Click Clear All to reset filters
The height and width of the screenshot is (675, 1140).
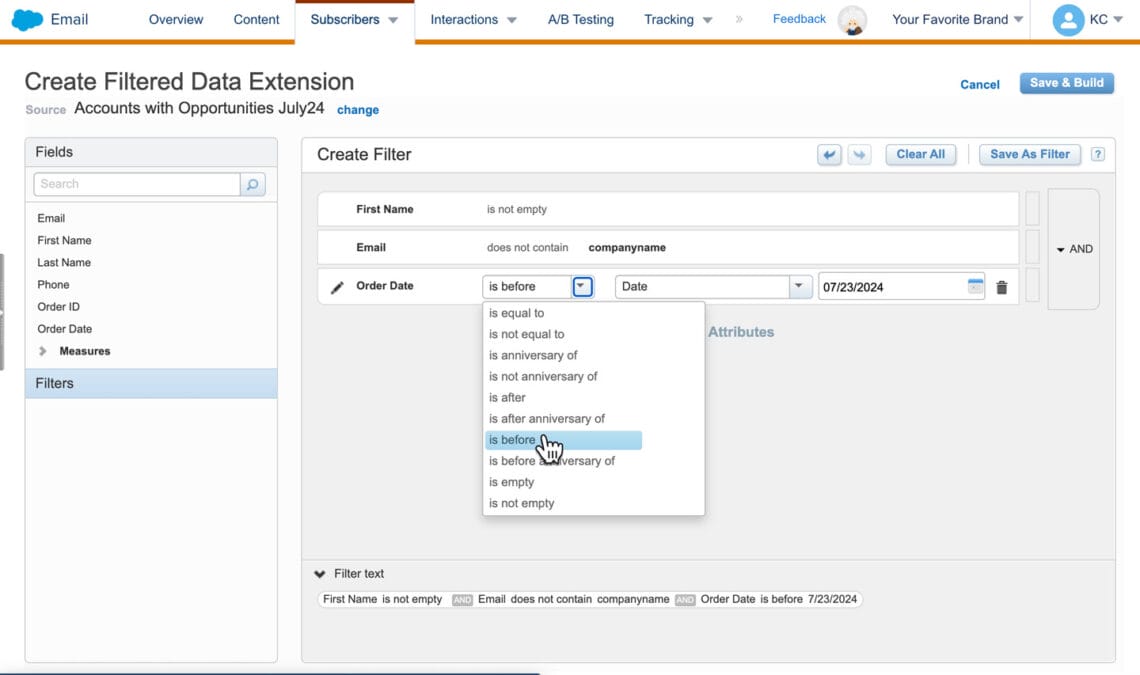pyautogui.click(x=919, y=154)
